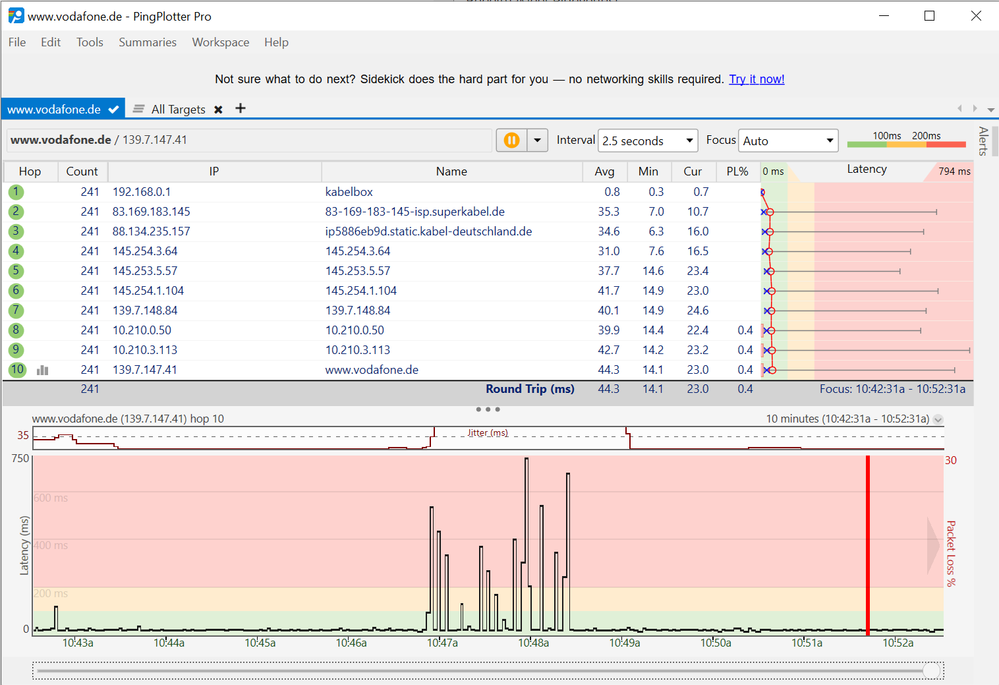
Task: Click the Latency graph column header
Action: 866,169
